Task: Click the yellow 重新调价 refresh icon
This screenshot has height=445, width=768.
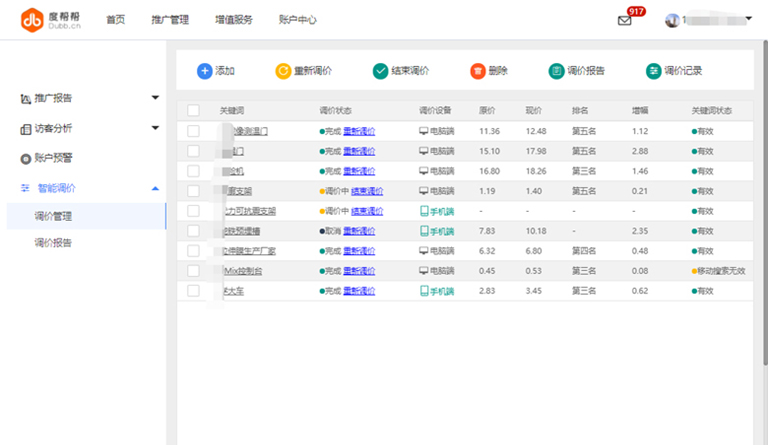Action: pos(283,71)
